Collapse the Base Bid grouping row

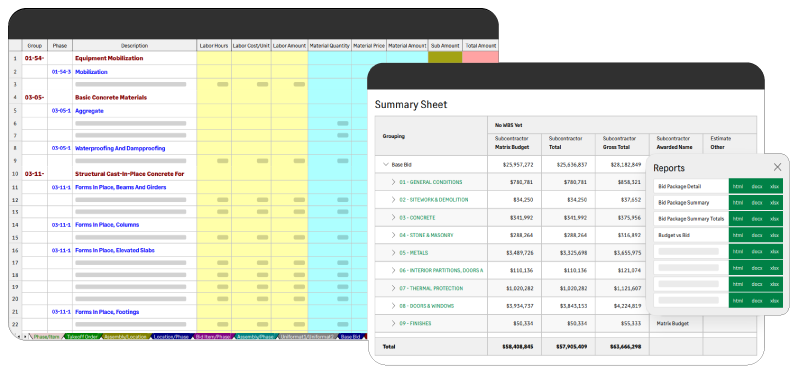click(386, 165)
